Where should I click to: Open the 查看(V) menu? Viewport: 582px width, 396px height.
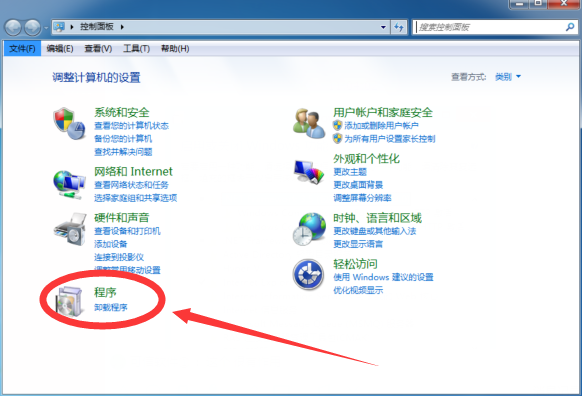click(x=98, y=49)
